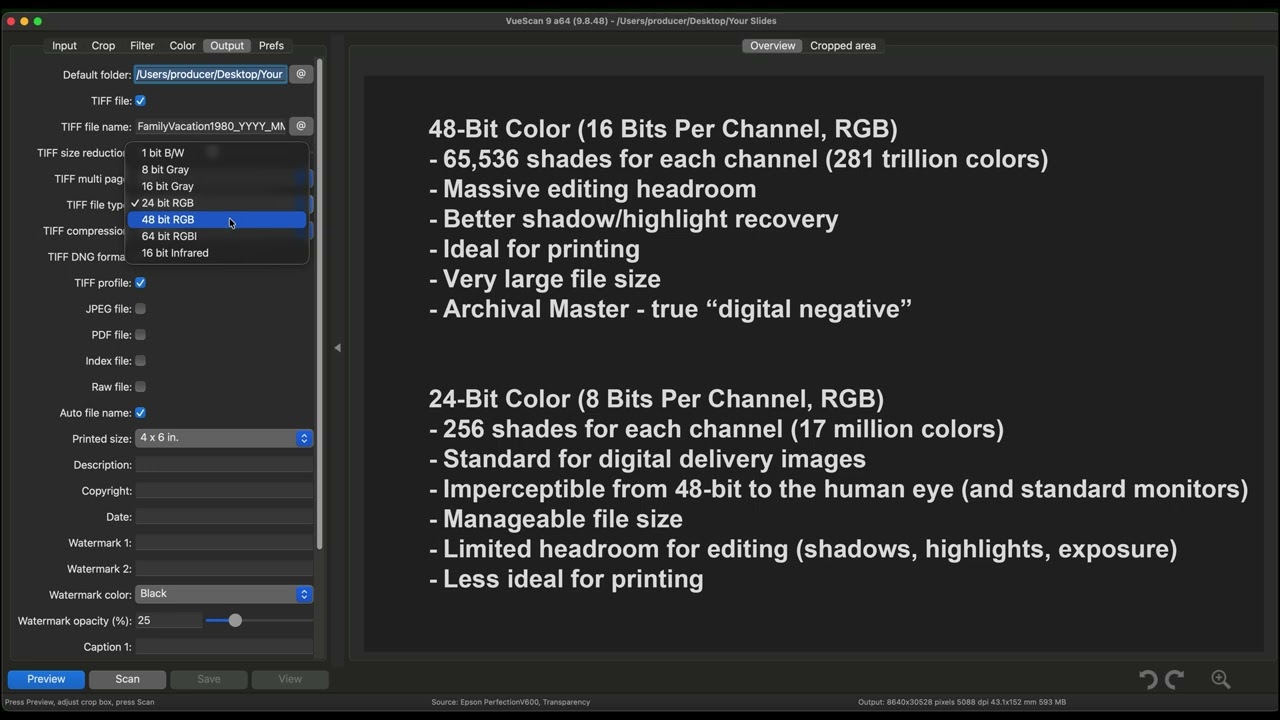Click the Watermark opacity value field
This screenshot has height=720, width=1280.
click(168, 621)
